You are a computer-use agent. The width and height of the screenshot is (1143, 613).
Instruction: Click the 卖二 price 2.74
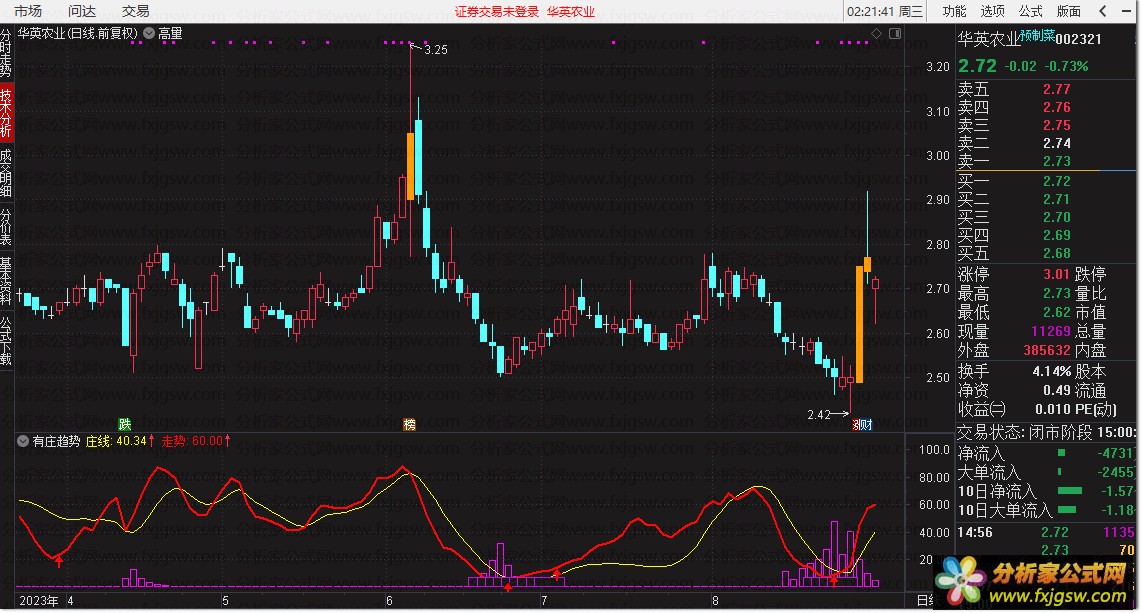point(1056,144)
